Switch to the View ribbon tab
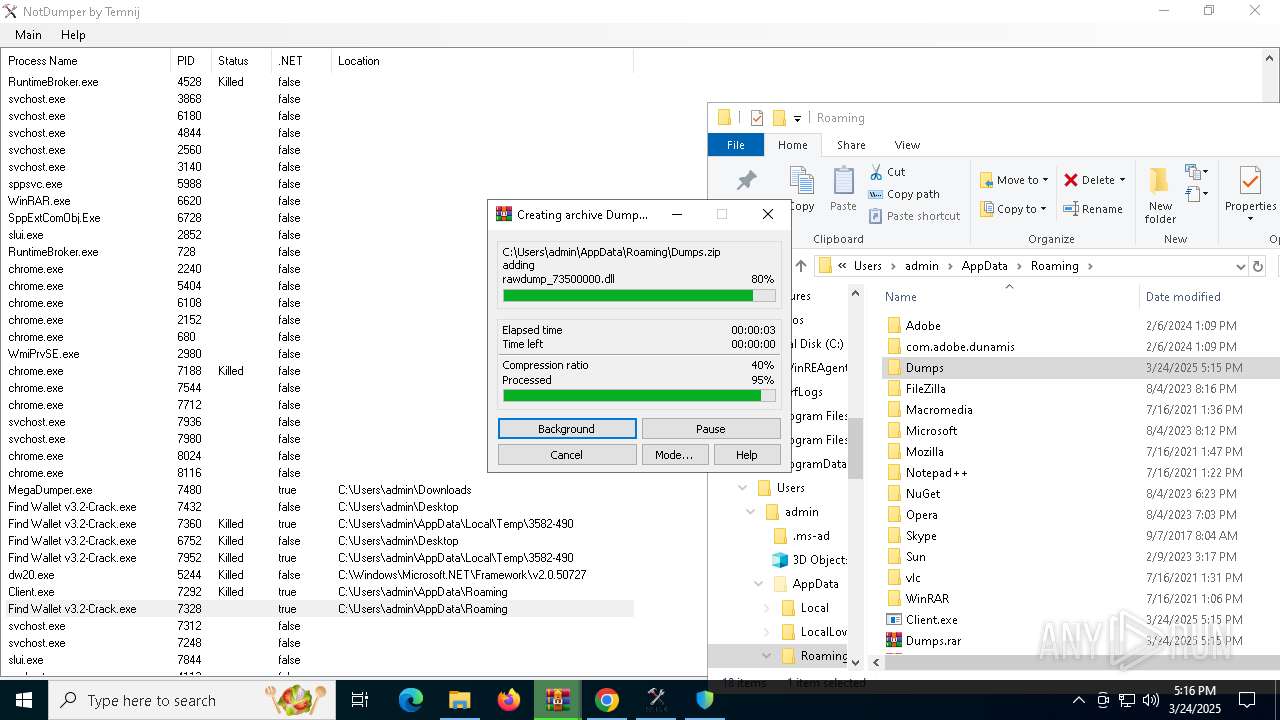 click(x=907, y=145)
